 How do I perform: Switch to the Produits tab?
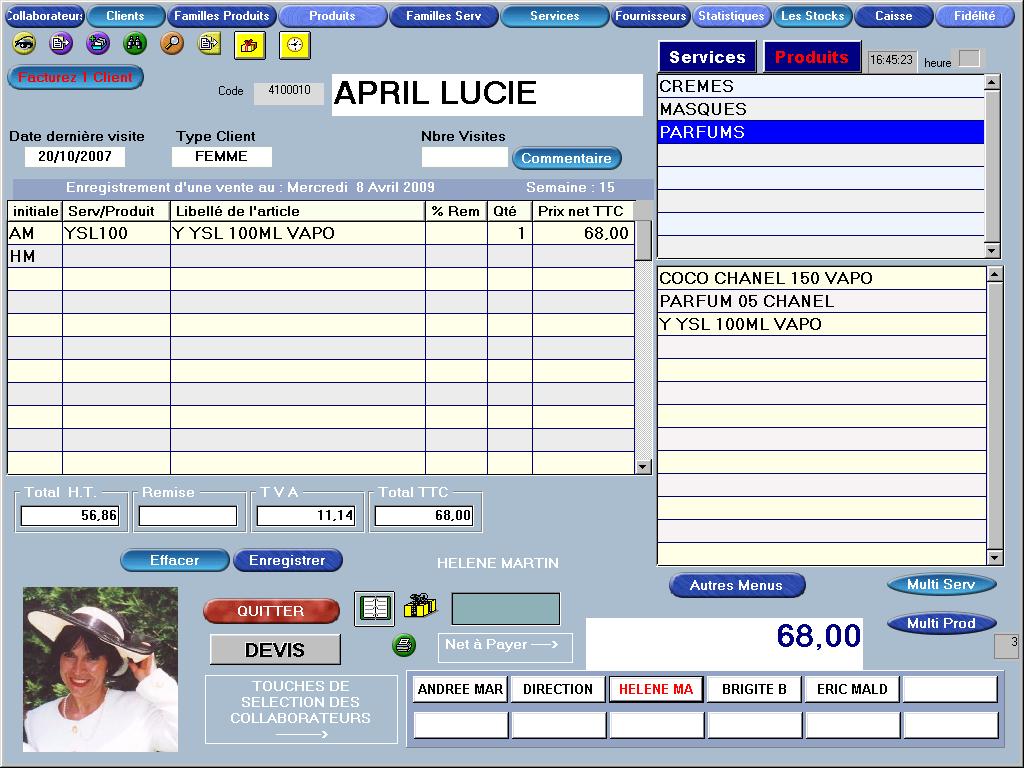[x=811, y=57]
